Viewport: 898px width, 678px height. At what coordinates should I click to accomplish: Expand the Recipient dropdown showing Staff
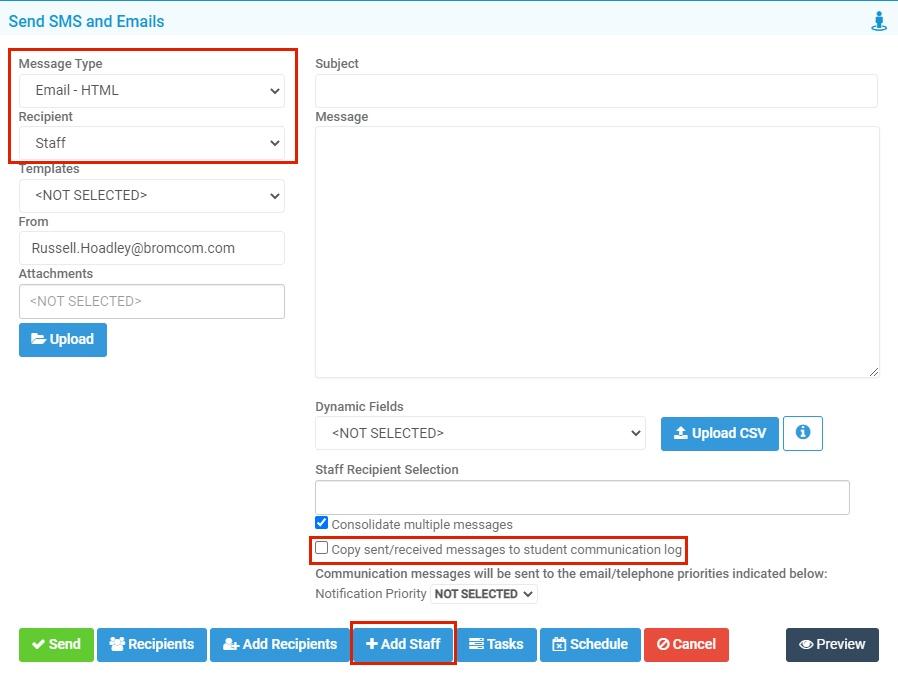(152, 143)
